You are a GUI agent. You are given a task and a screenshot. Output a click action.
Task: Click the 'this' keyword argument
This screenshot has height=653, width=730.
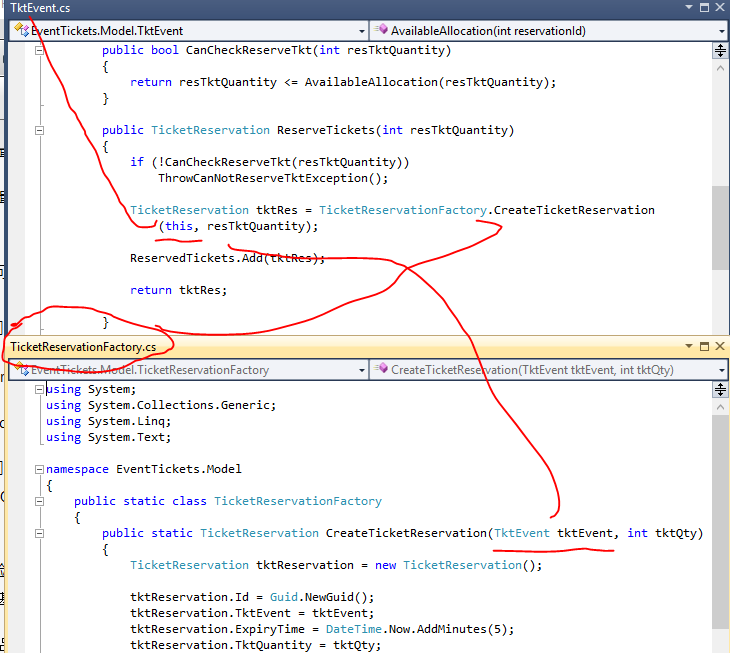[x=179, y=226]
